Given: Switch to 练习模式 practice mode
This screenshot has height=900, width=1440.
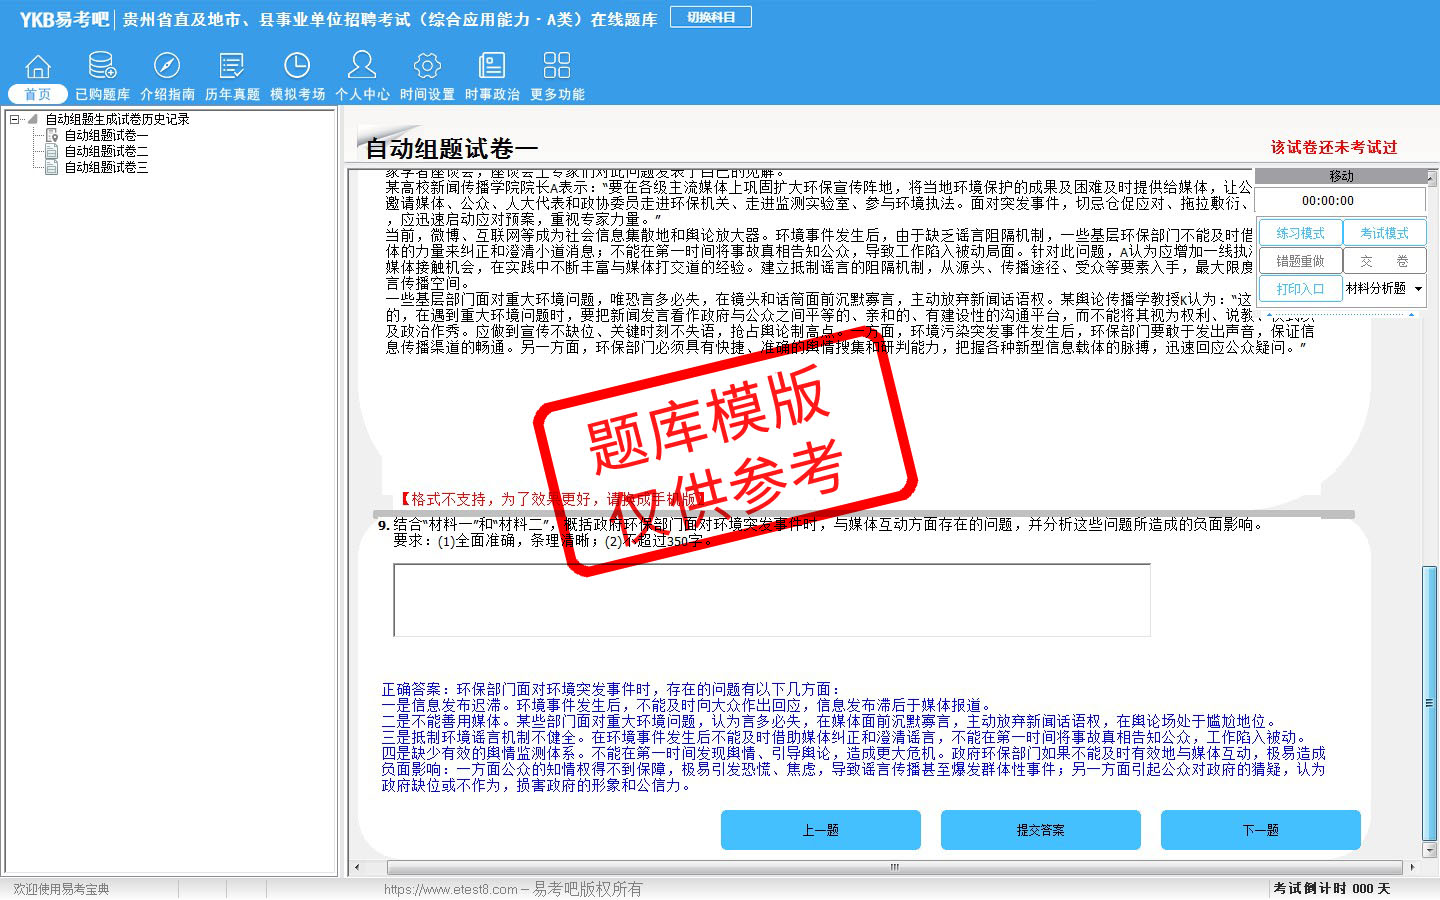Looking at the screenshot, I should pos(1300,233).
